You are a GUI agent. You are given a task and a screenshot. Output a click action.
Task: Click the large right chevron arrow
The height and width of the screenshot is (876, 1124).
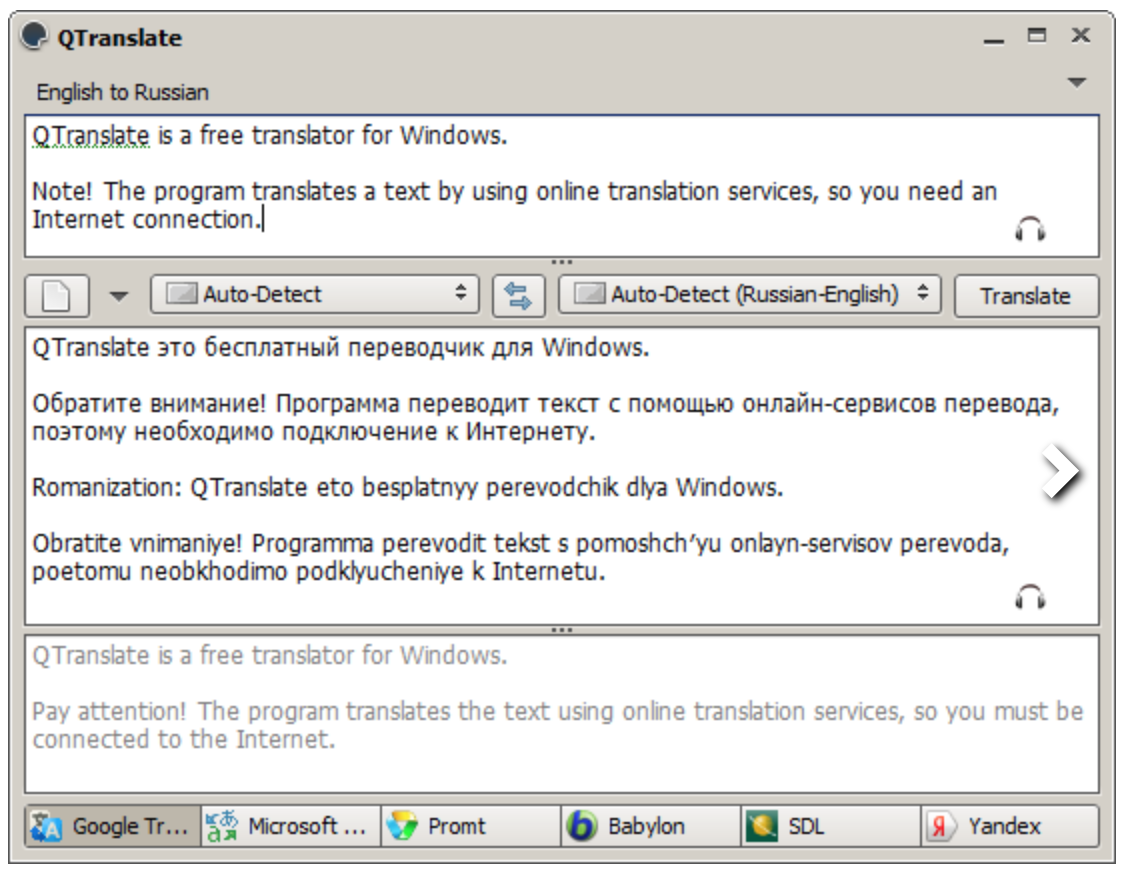point(1061,471)
